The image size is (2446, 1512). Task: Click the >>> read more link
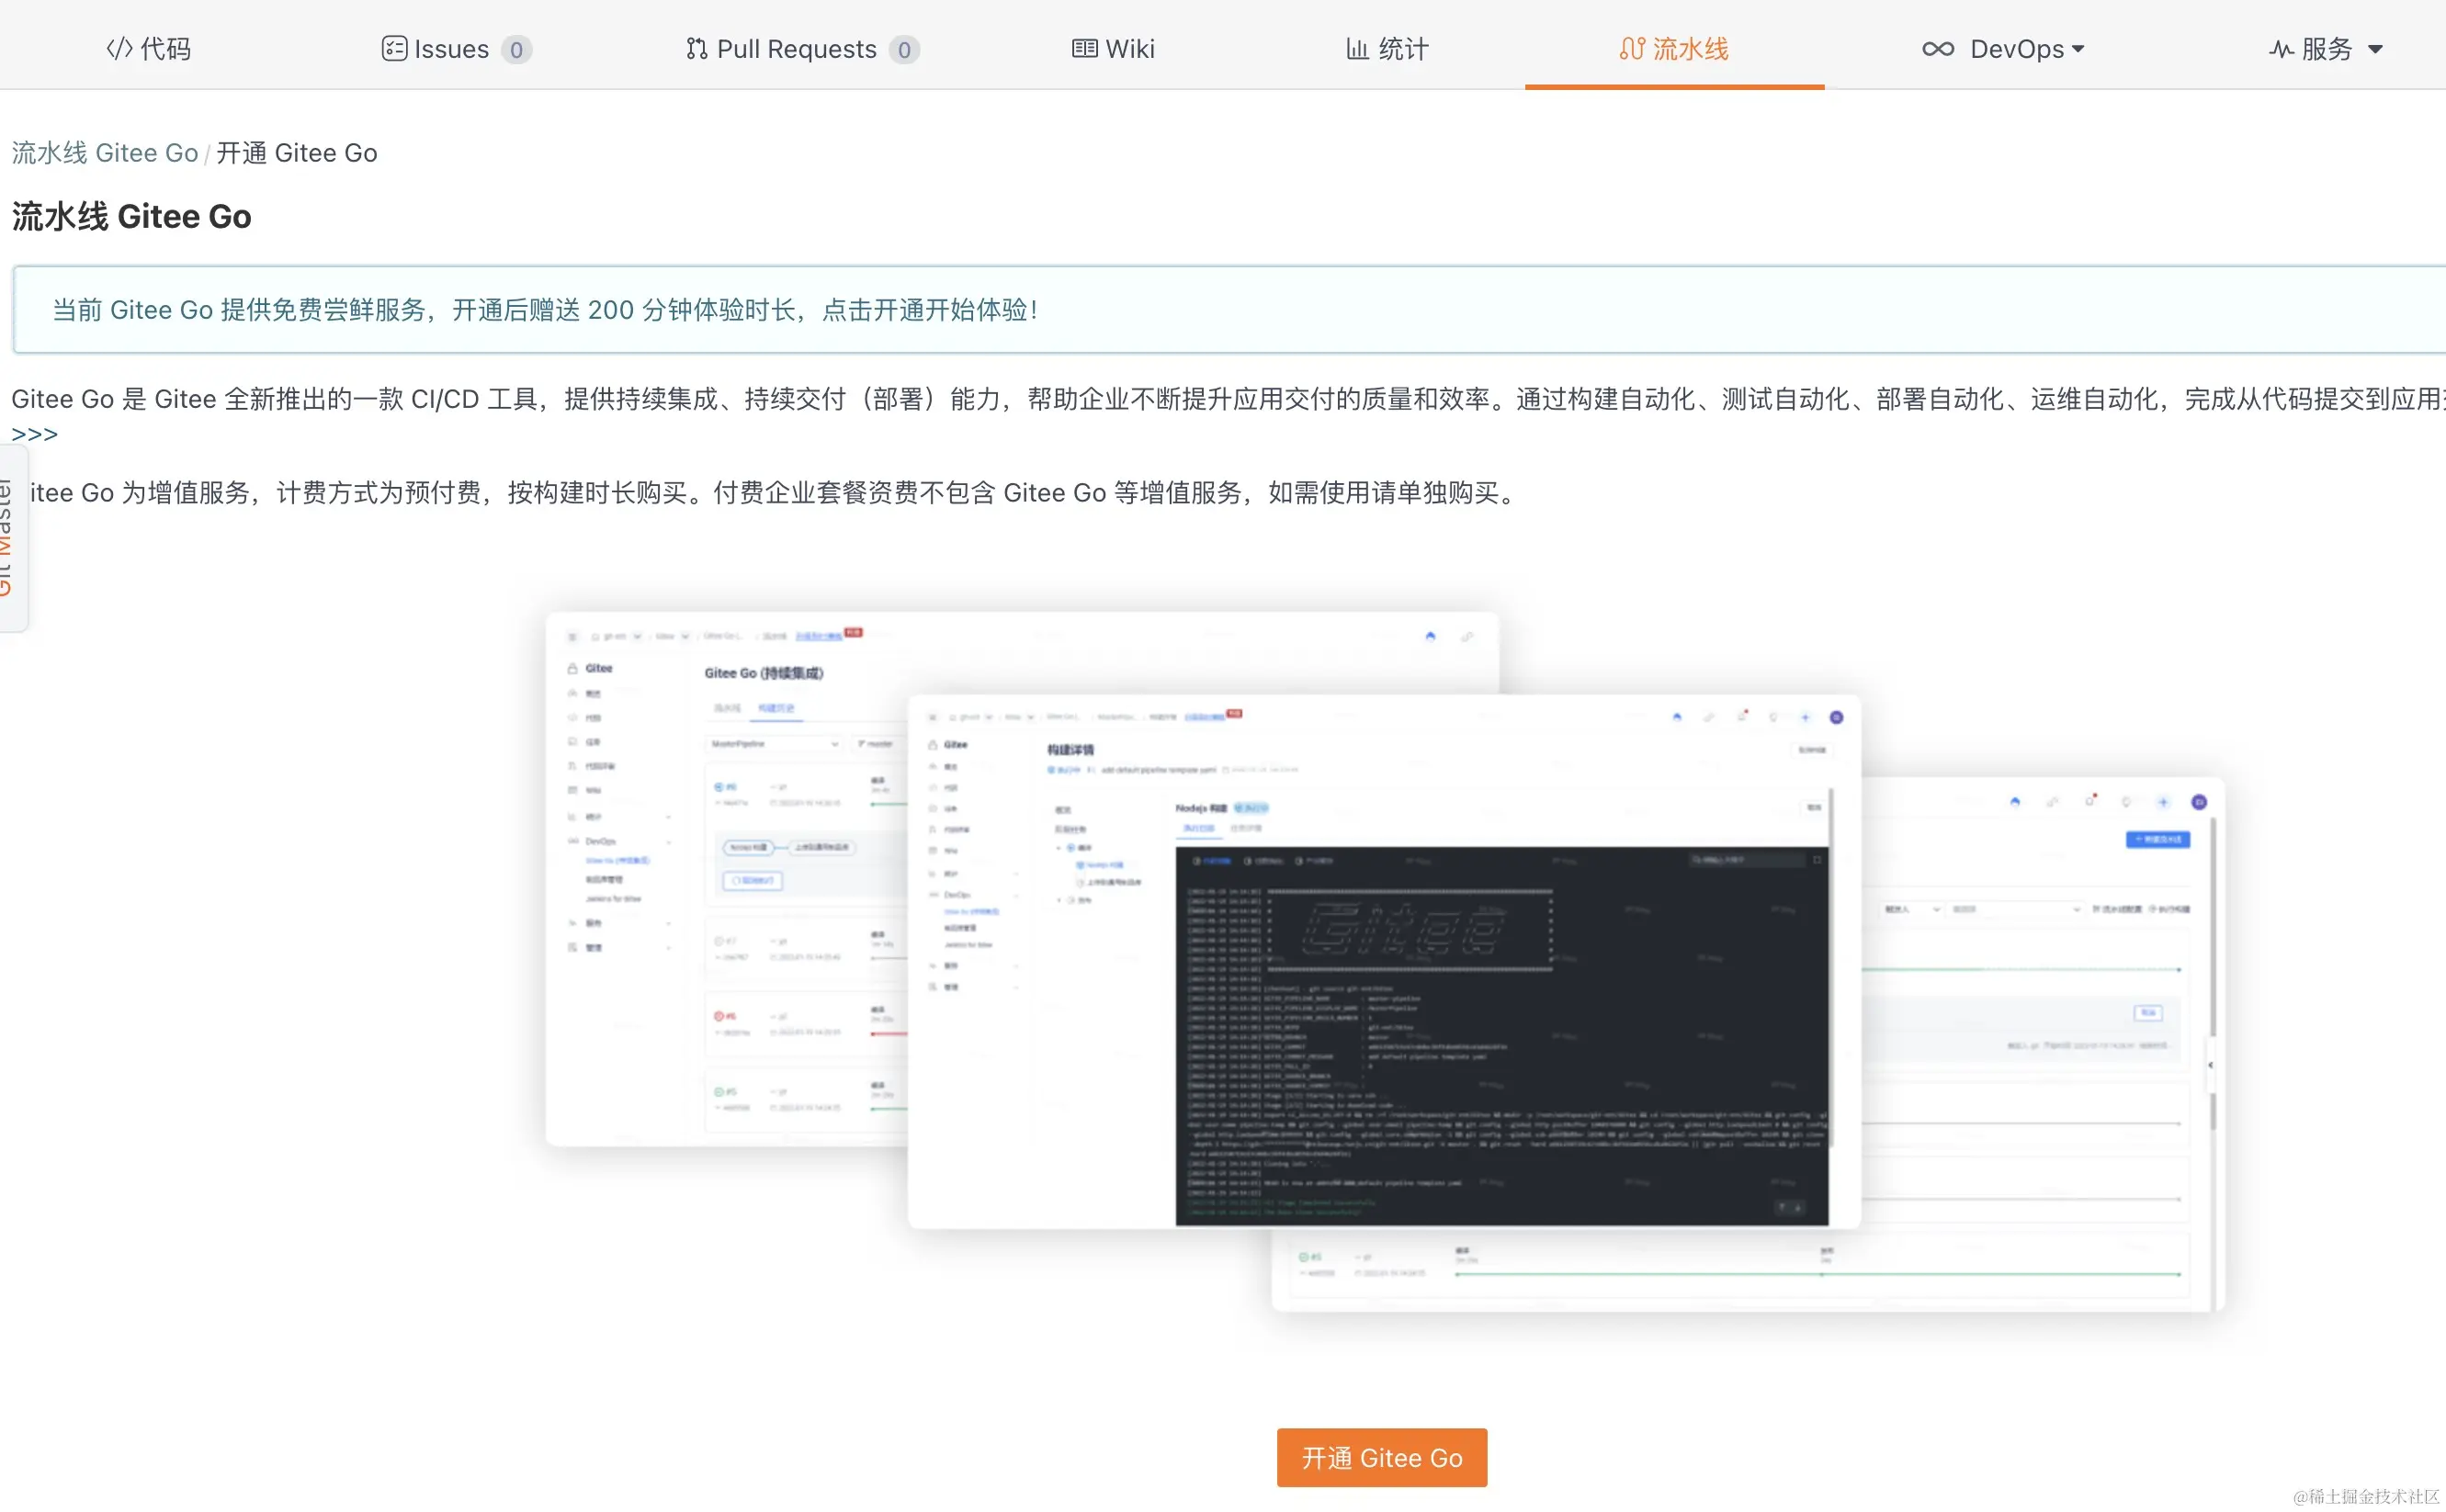35,434
